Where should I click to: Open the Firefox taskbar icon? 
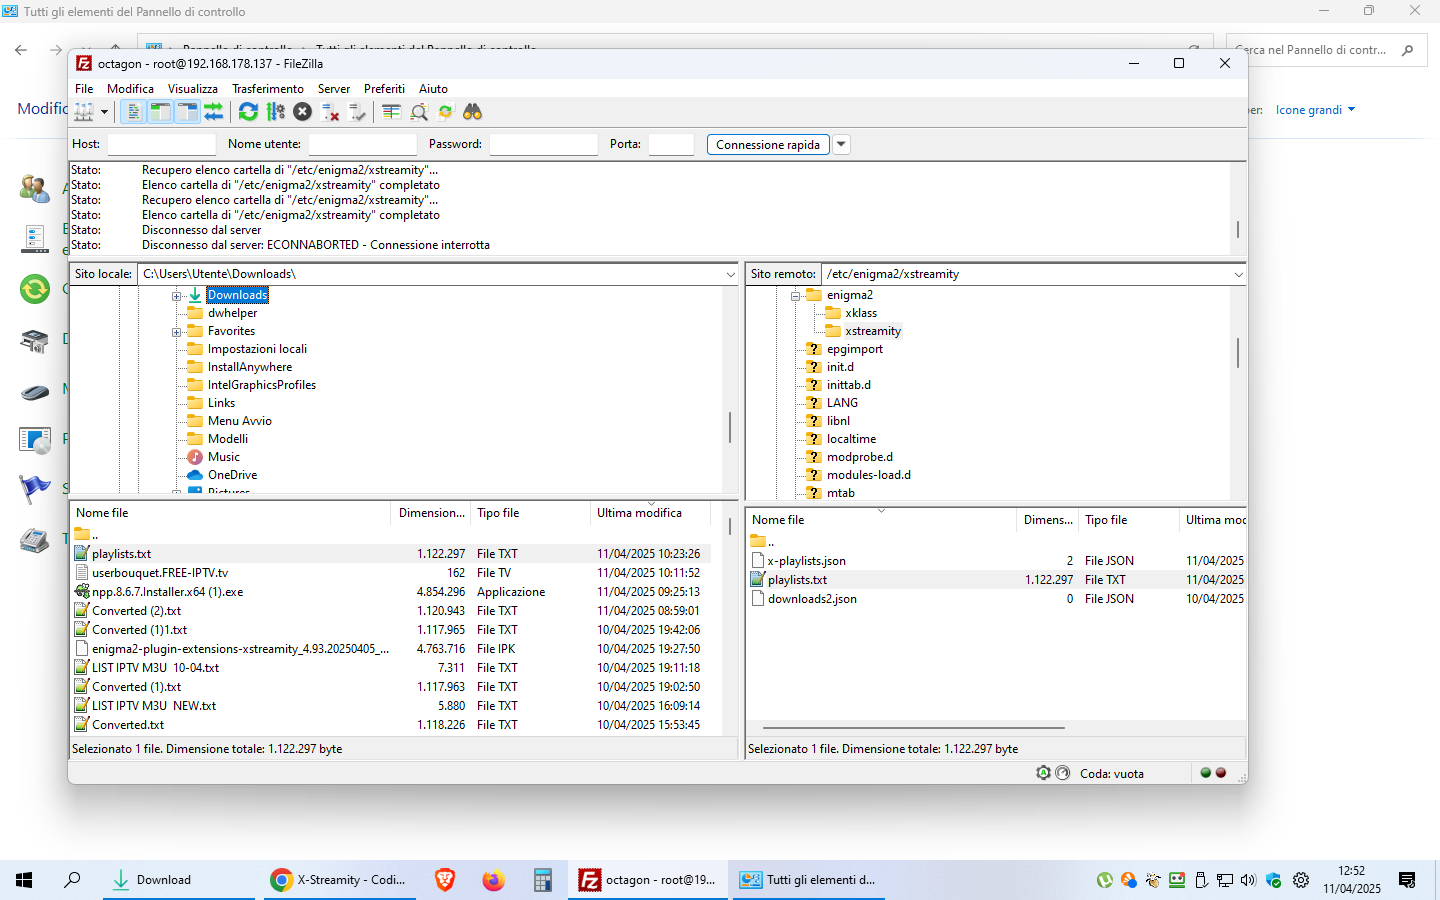493,880
